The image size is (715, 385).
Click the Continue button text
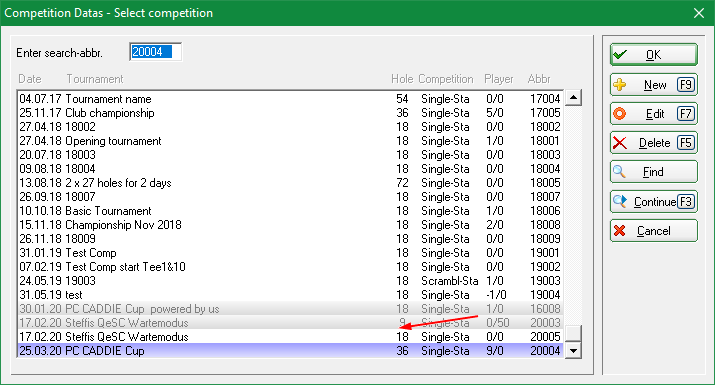(x=655, y=202)
